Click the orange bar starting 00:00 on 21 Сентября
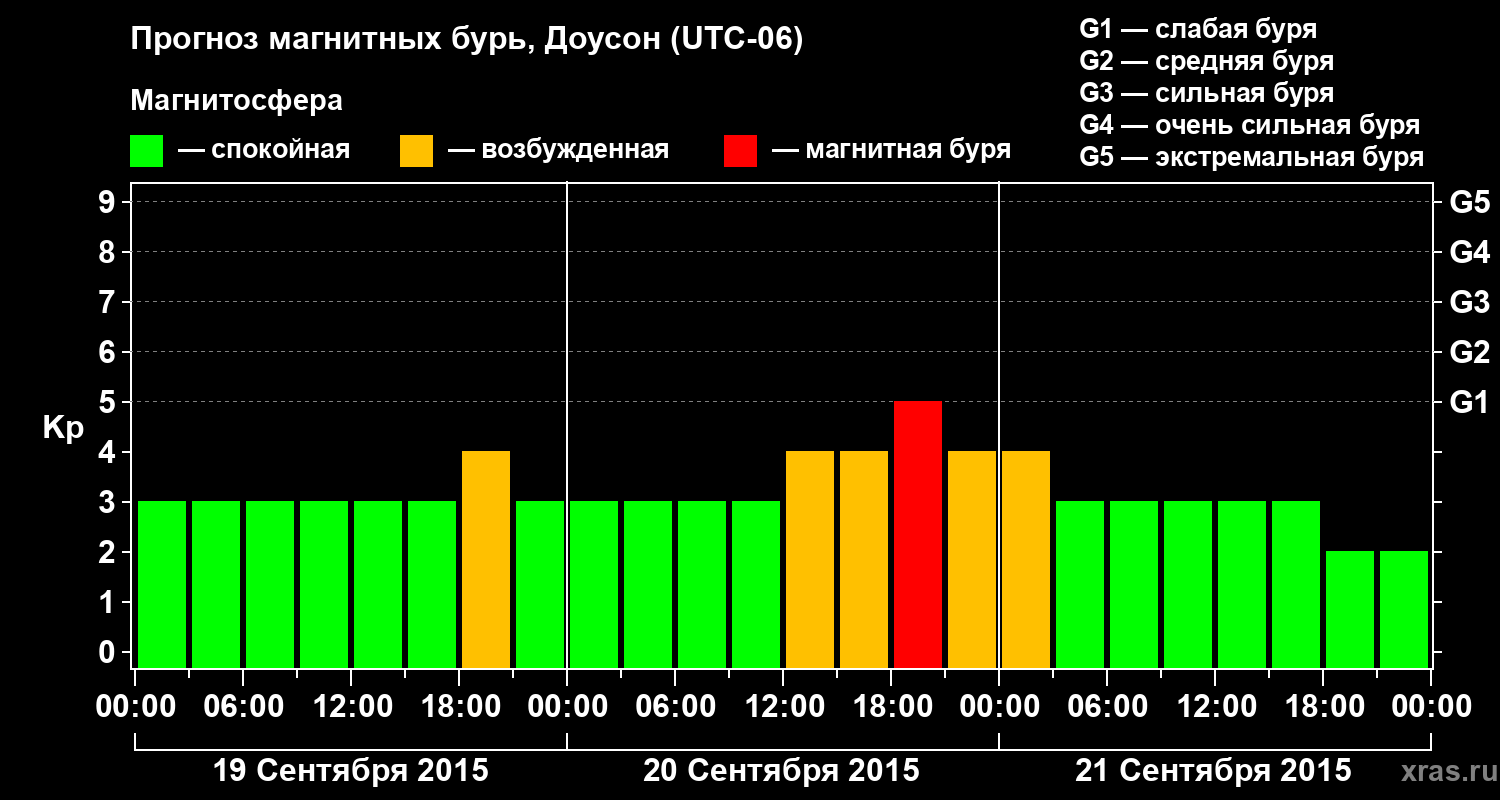The image size is (1500, 800). [1026, 559]
